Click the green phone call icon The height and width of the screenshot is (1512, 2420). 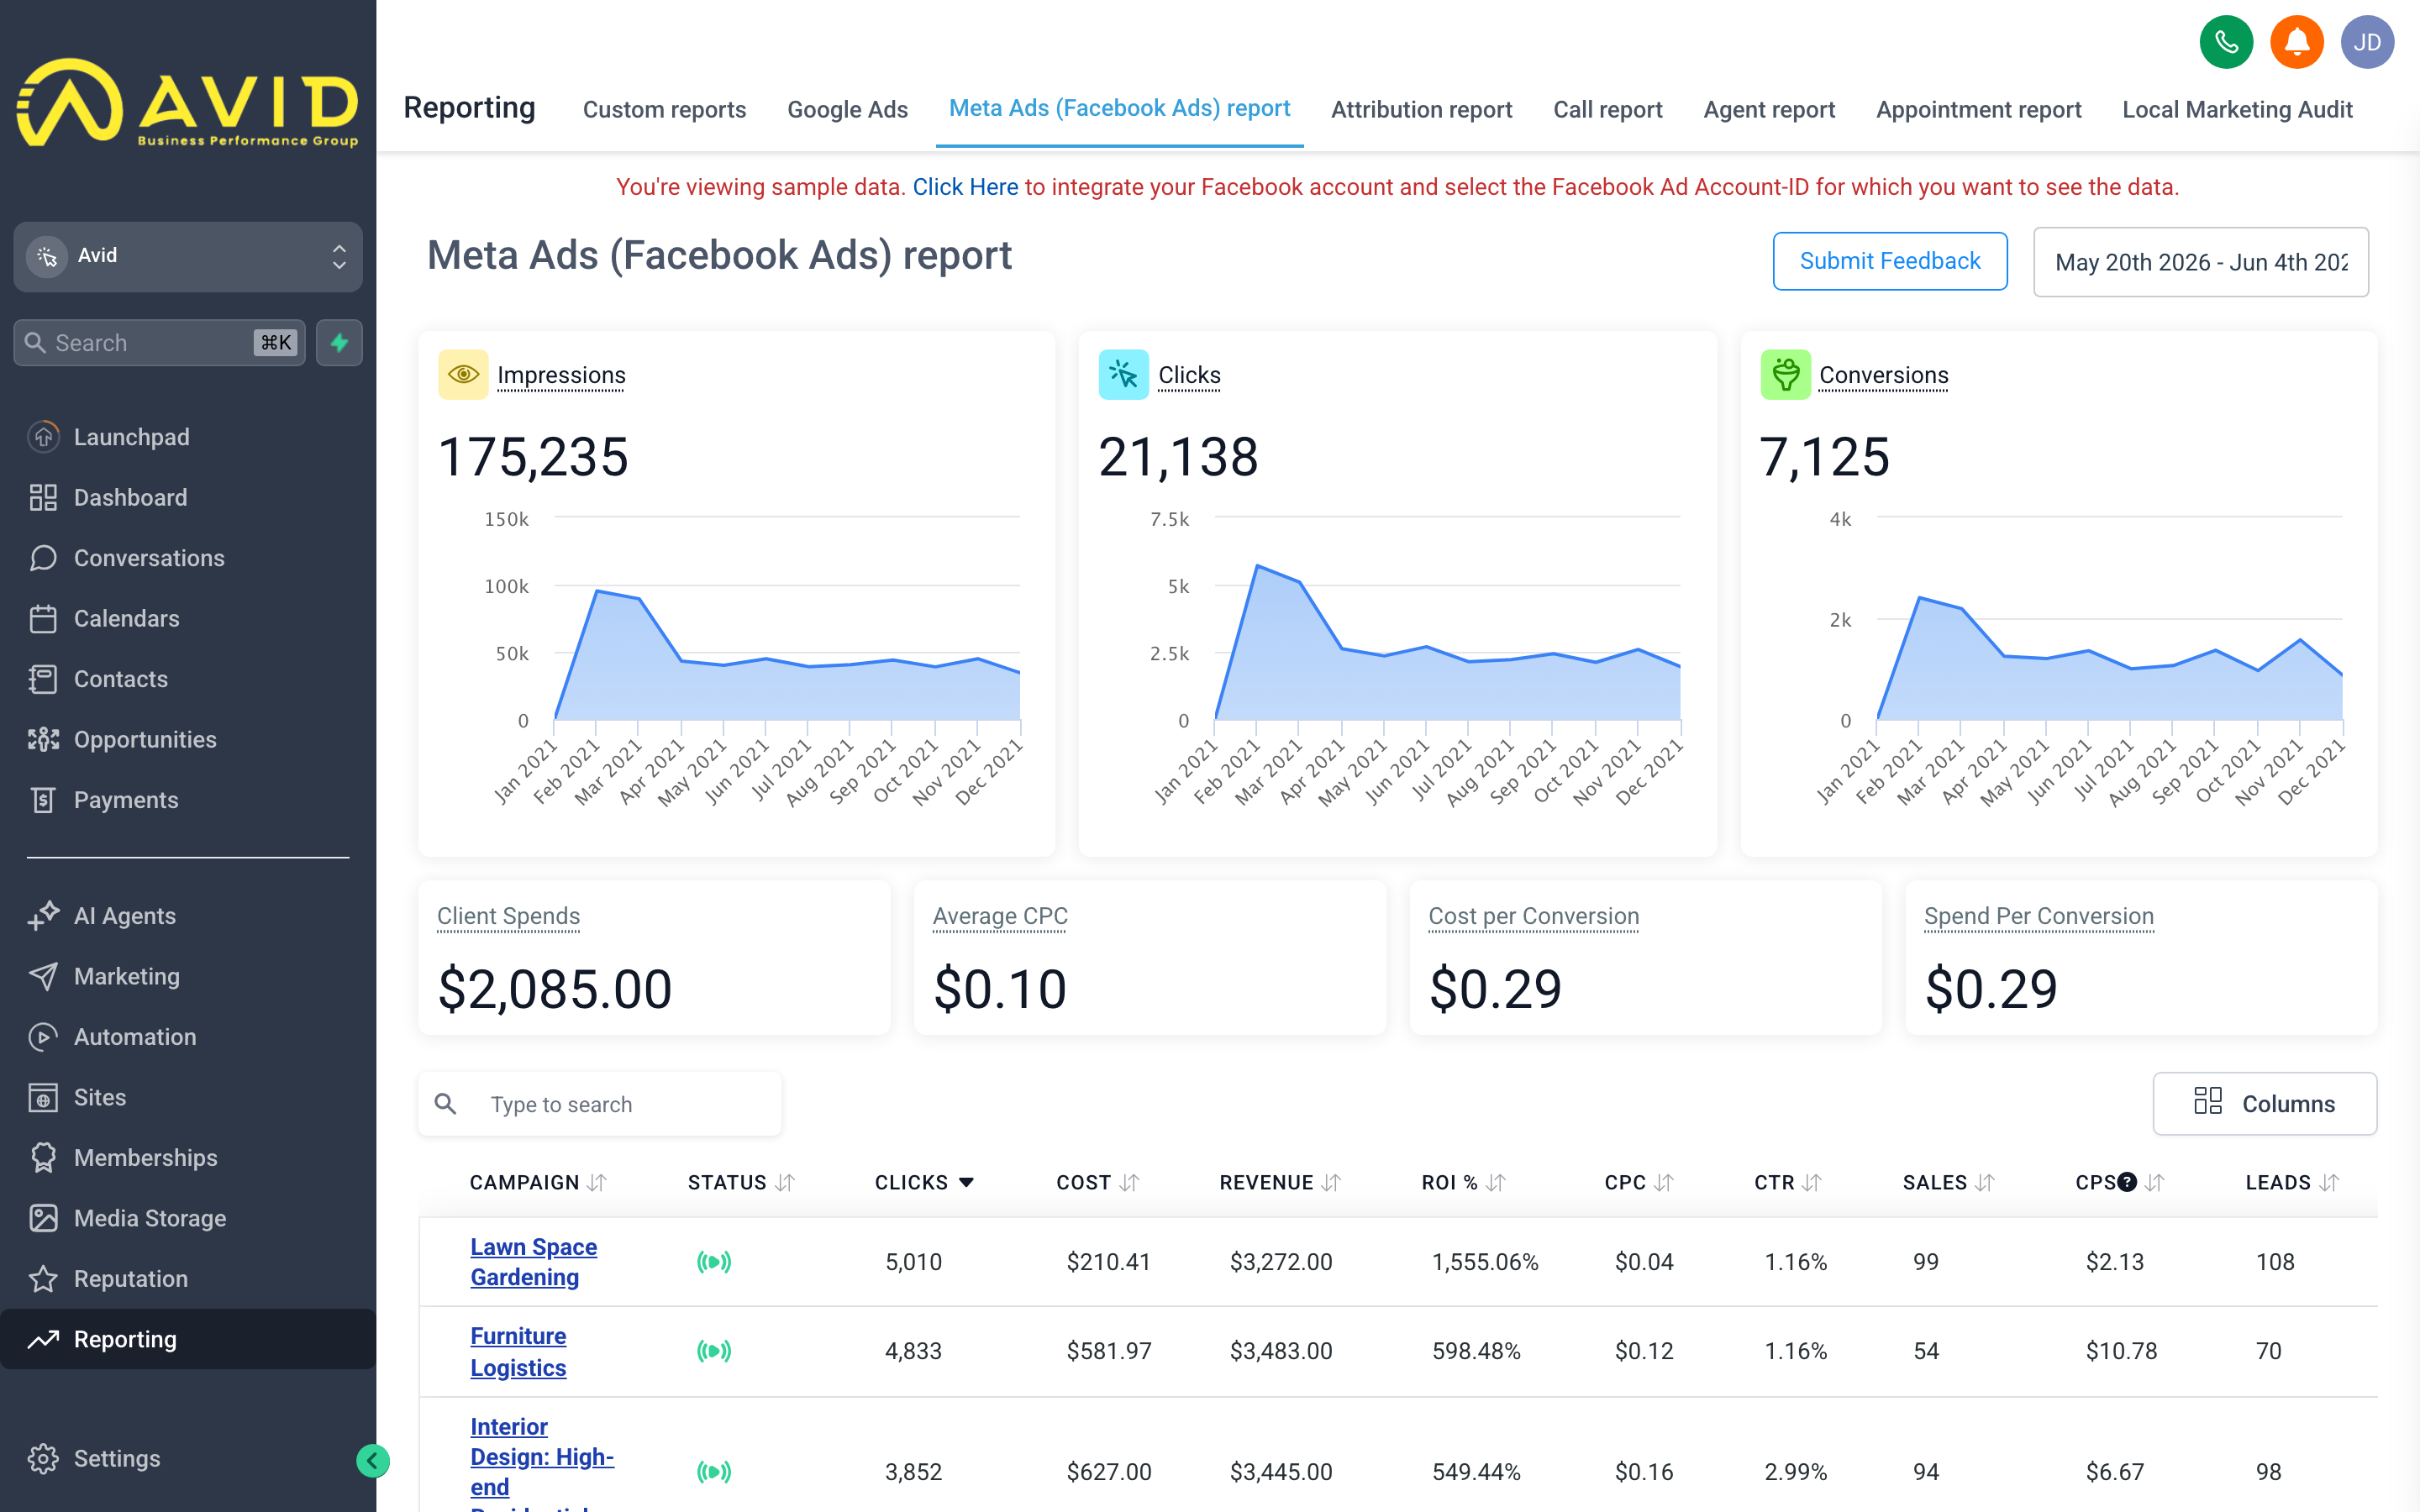pyautogui.click(x=2226, y=42)
